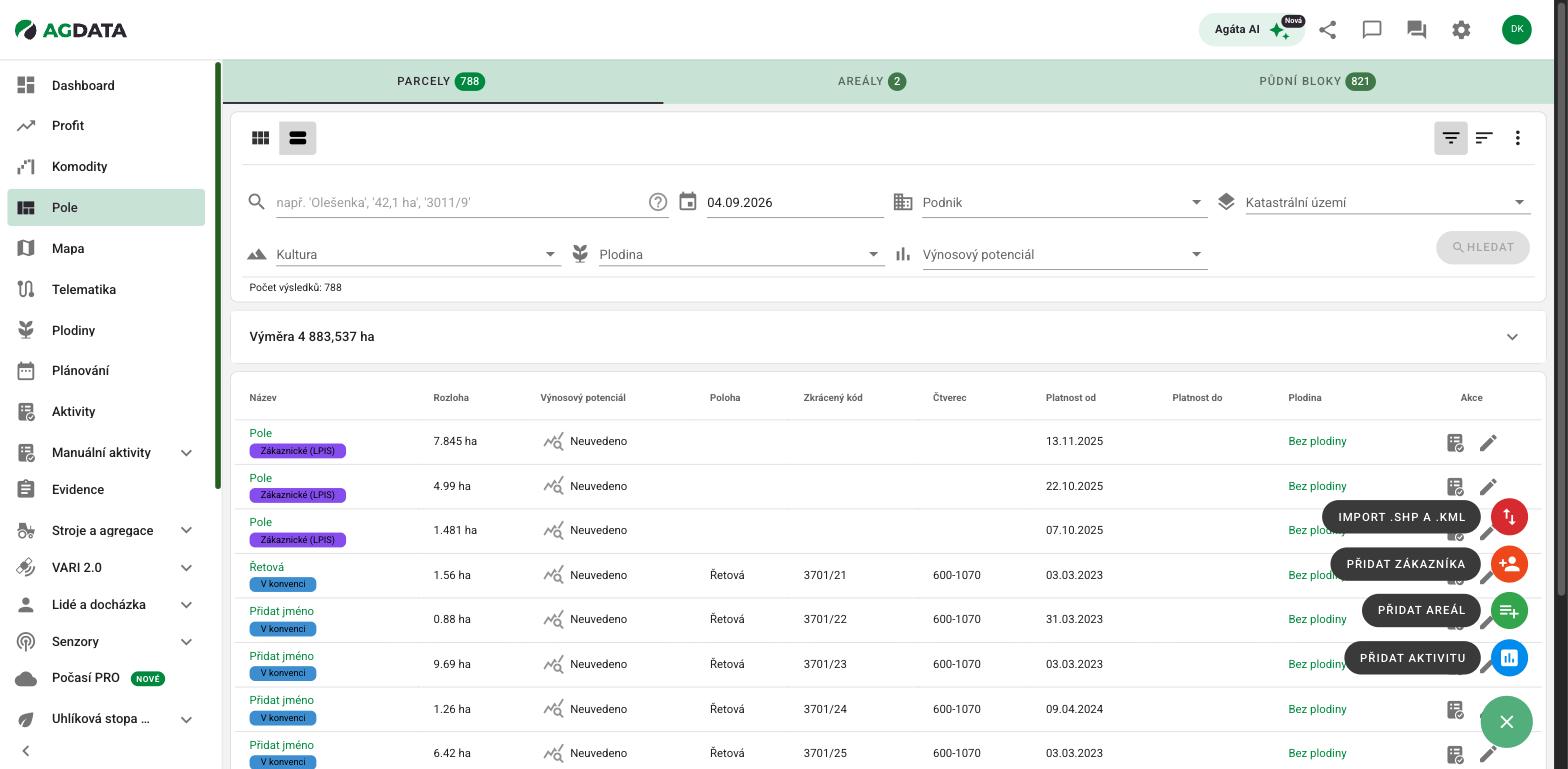
Task: Open the Řetová parcel link
Action: [x=267, y=567]
